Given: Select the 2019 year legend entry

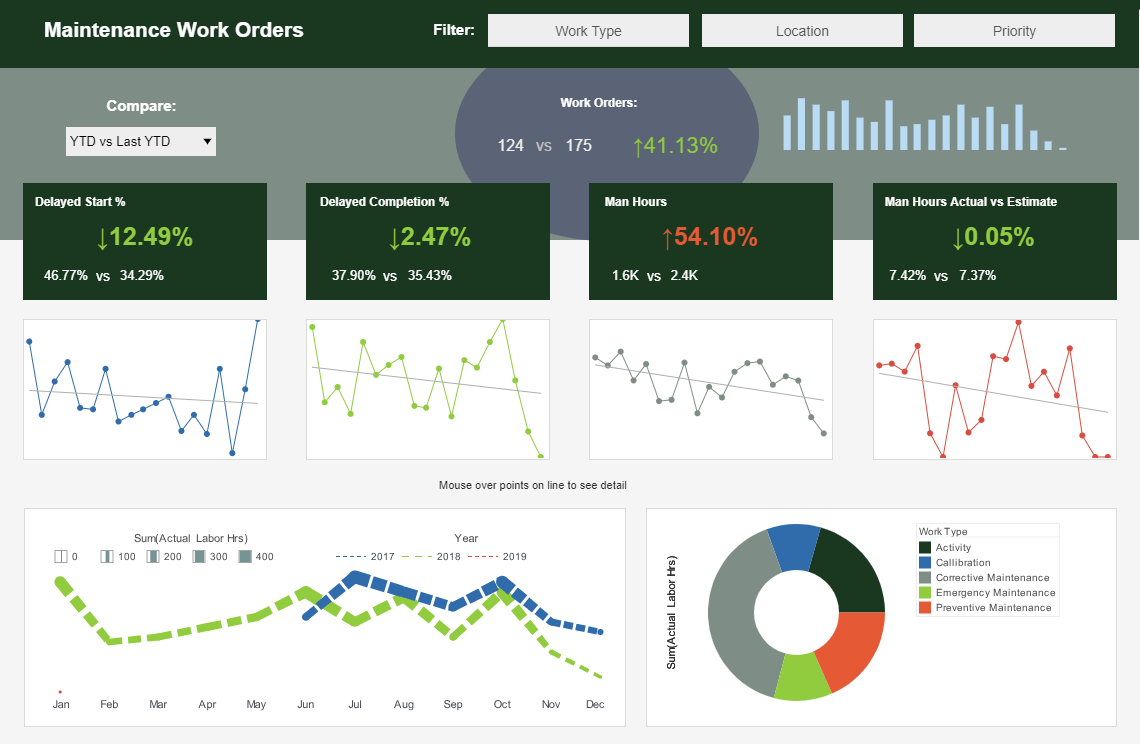Looking at the screenshot, I should tap(497, 556).
